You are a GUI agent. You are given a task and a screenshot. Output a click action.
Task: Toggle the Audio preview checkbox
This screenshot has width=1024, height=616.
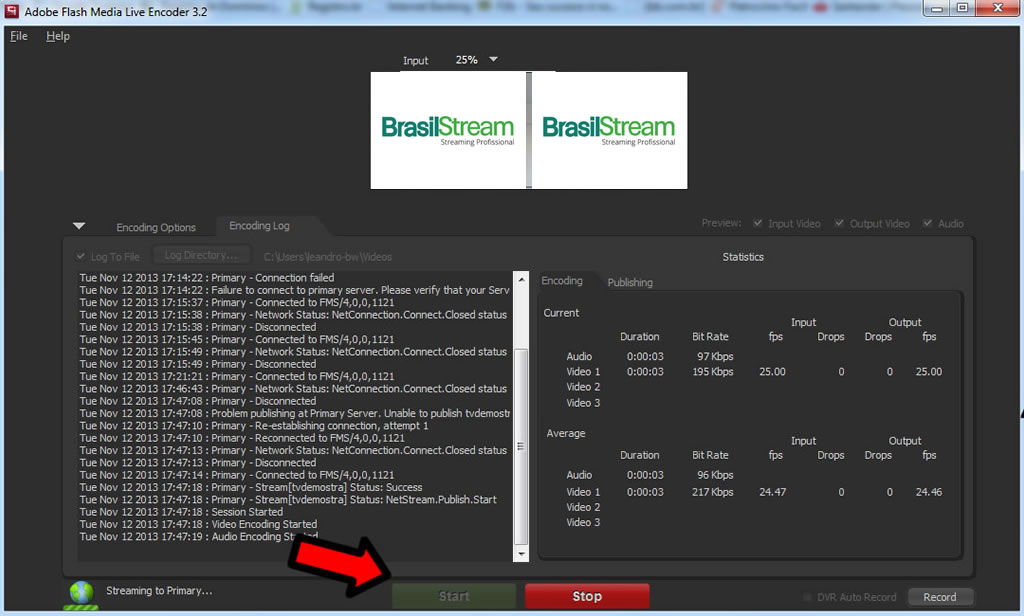tap(927, 223)
